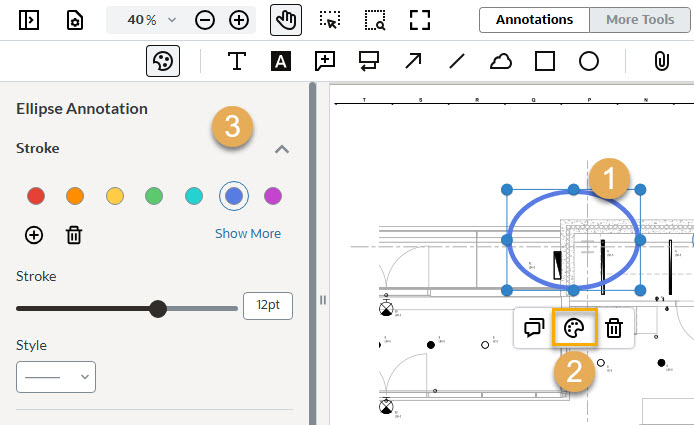Pick the cloud annotation tool
Screen dimensions: 694x425
(x=501, y=61)
